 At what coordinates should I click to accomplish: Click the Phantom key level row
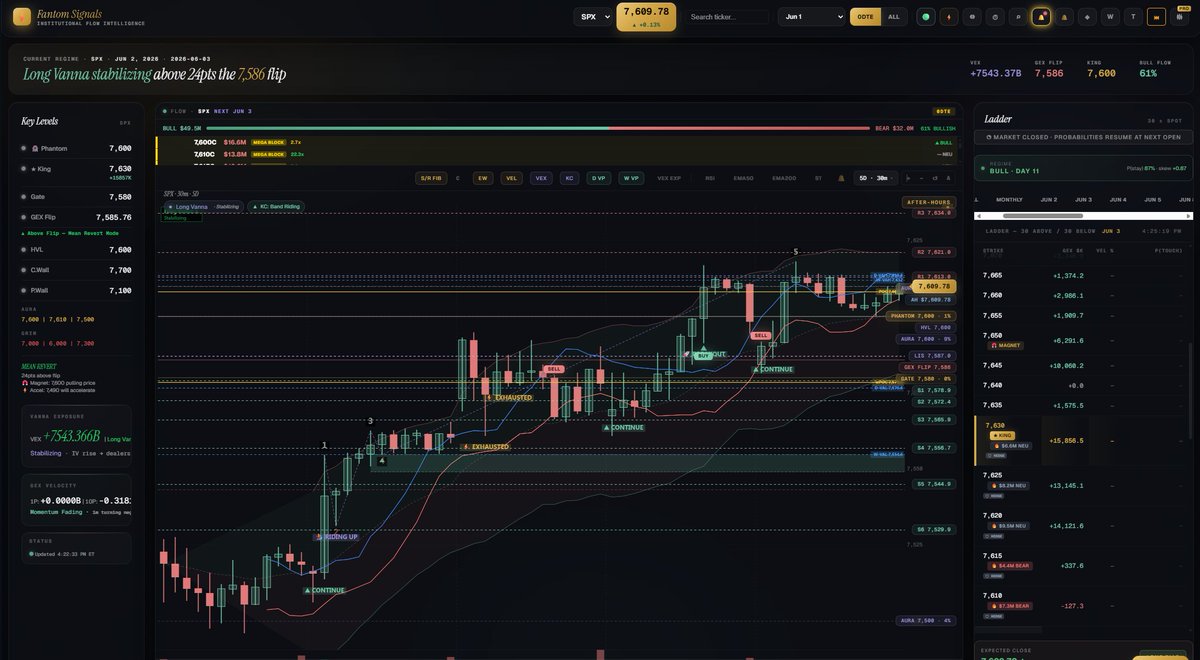click(x=76, y=148)
